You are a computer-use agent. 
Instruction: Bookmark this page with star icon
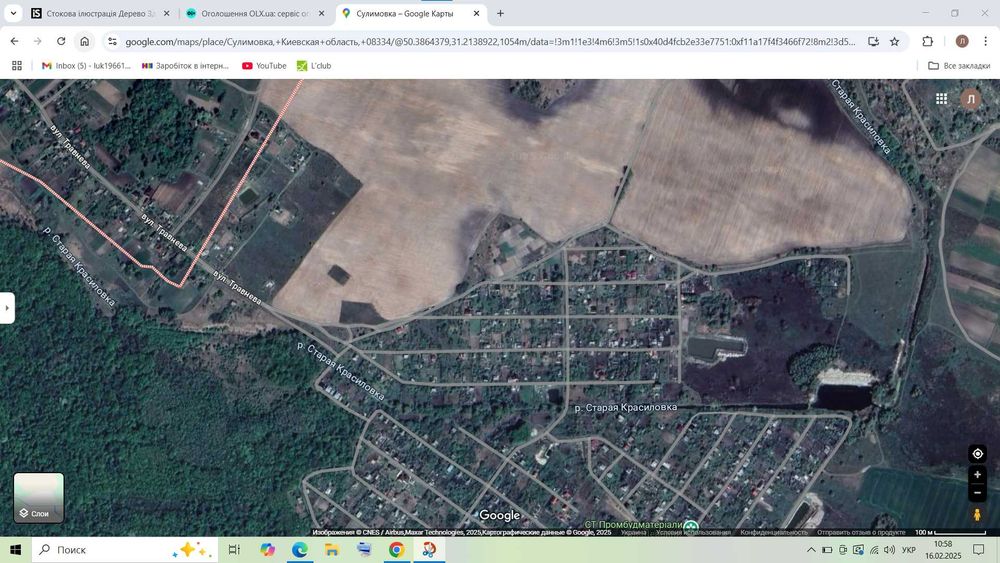coord(895,41)
